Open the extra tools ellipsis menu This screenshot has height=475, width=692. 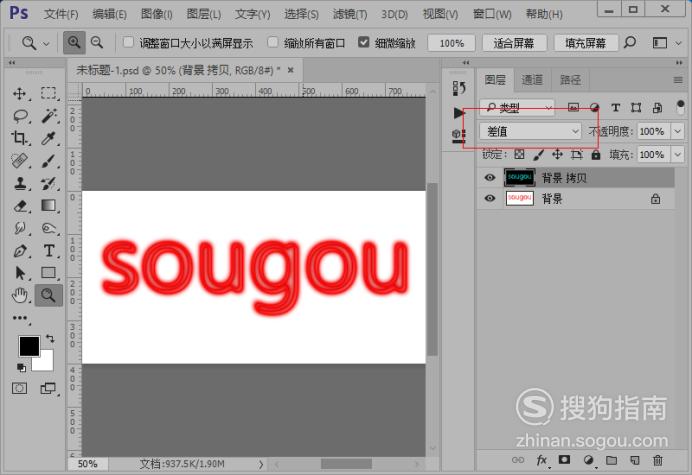tap(20, 318)
